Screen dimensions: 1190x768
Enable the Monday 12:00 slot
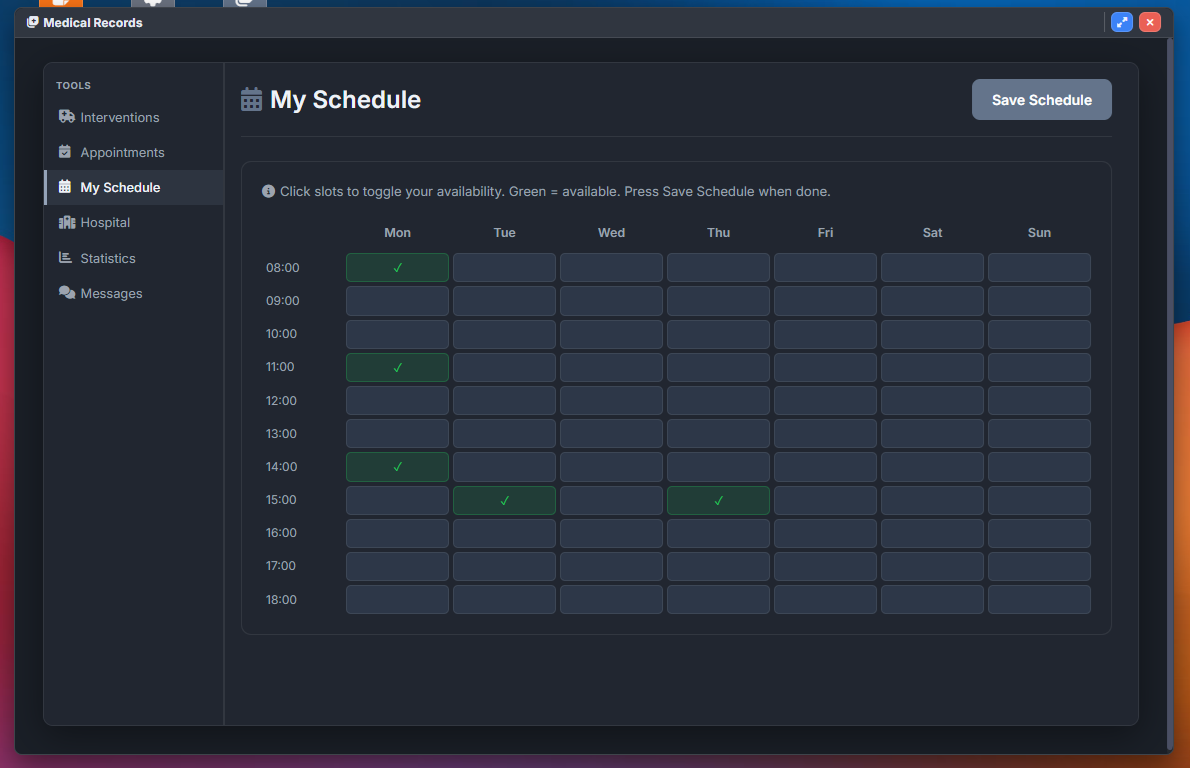pyautogui.click(x=397, y=401)
